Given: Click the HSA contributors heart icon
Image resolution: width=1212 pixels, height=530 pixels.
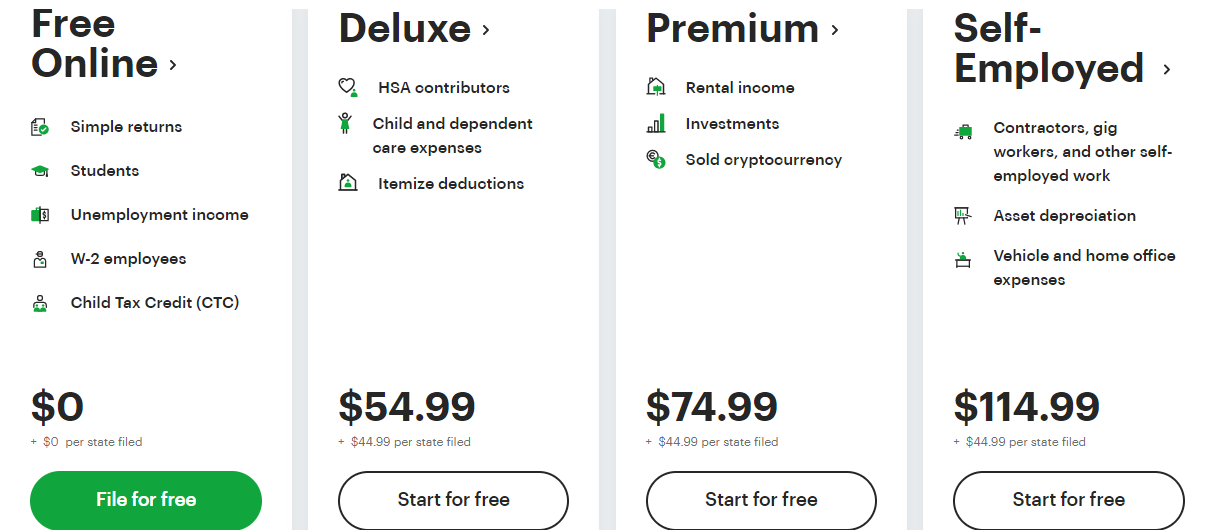Looking at the screenshot, I should tap(348, 88).
